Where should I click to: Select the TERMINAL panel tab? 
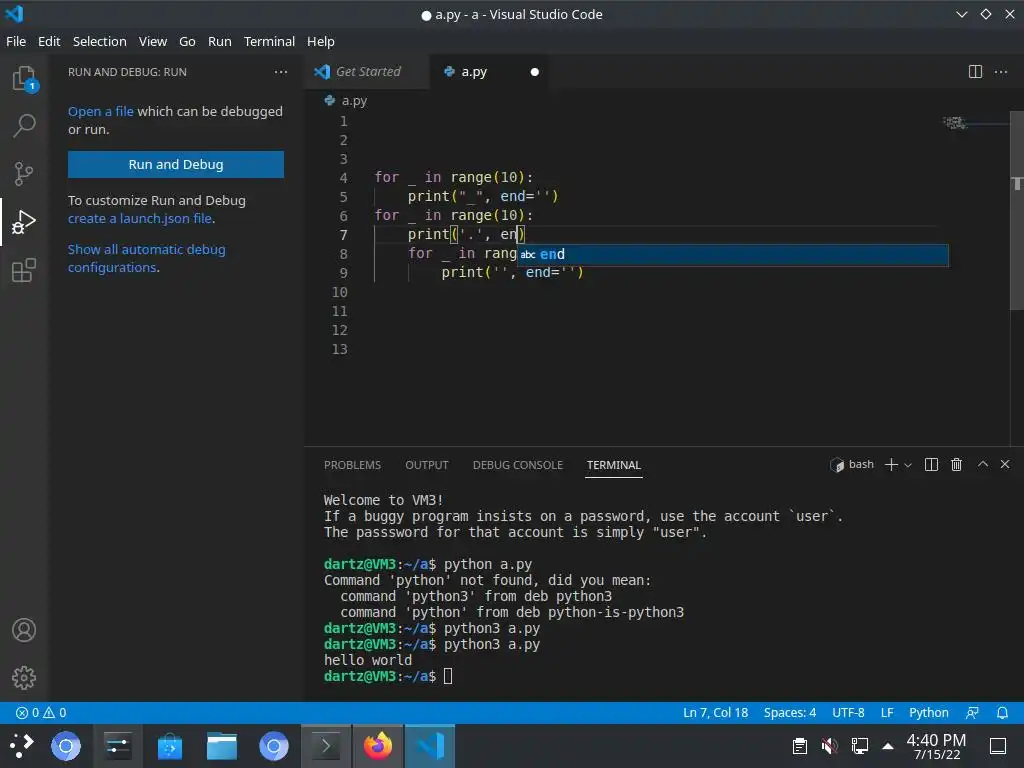pos(613,465)
